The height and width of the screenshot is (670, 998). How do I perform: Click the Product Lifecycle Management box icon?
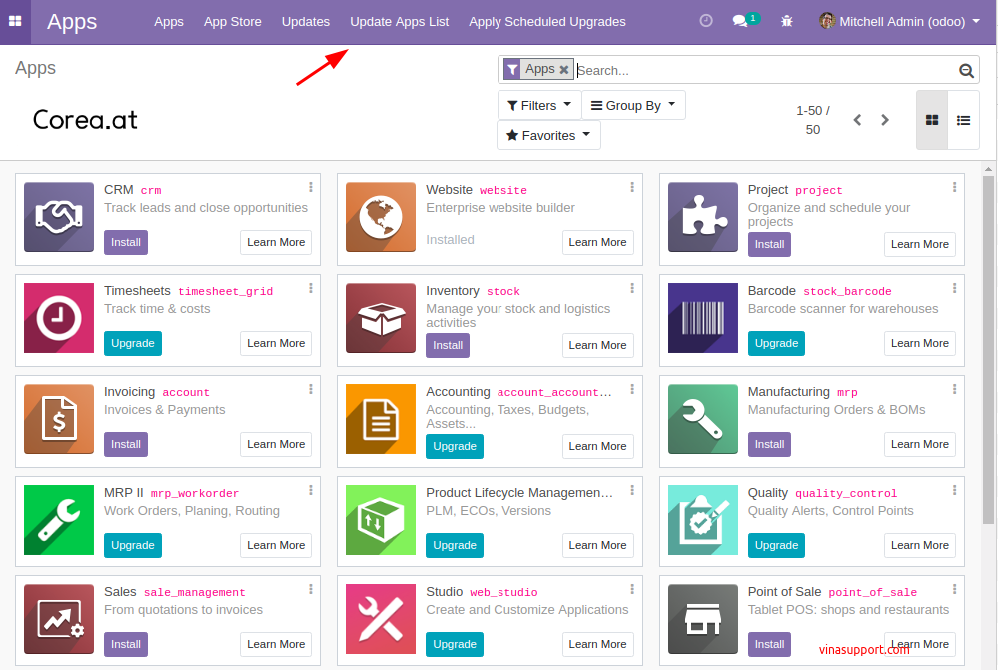click(381, 520)
